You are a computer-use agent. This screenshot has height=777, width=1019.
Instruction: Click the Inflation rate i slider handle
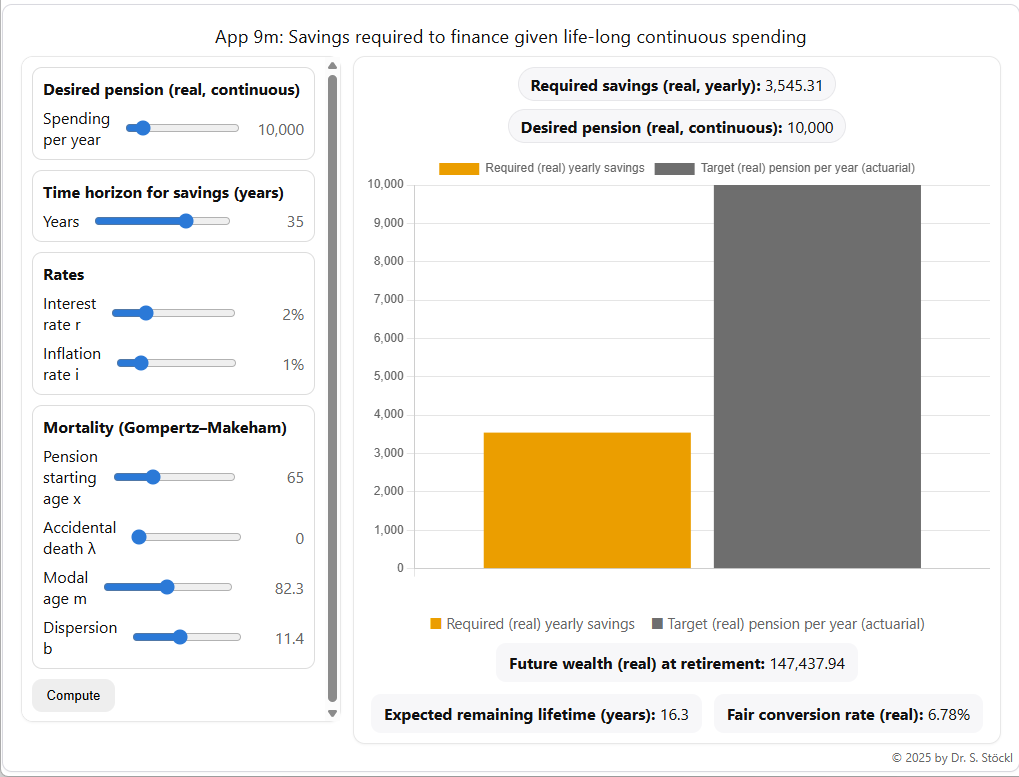[x=139, y=363]
